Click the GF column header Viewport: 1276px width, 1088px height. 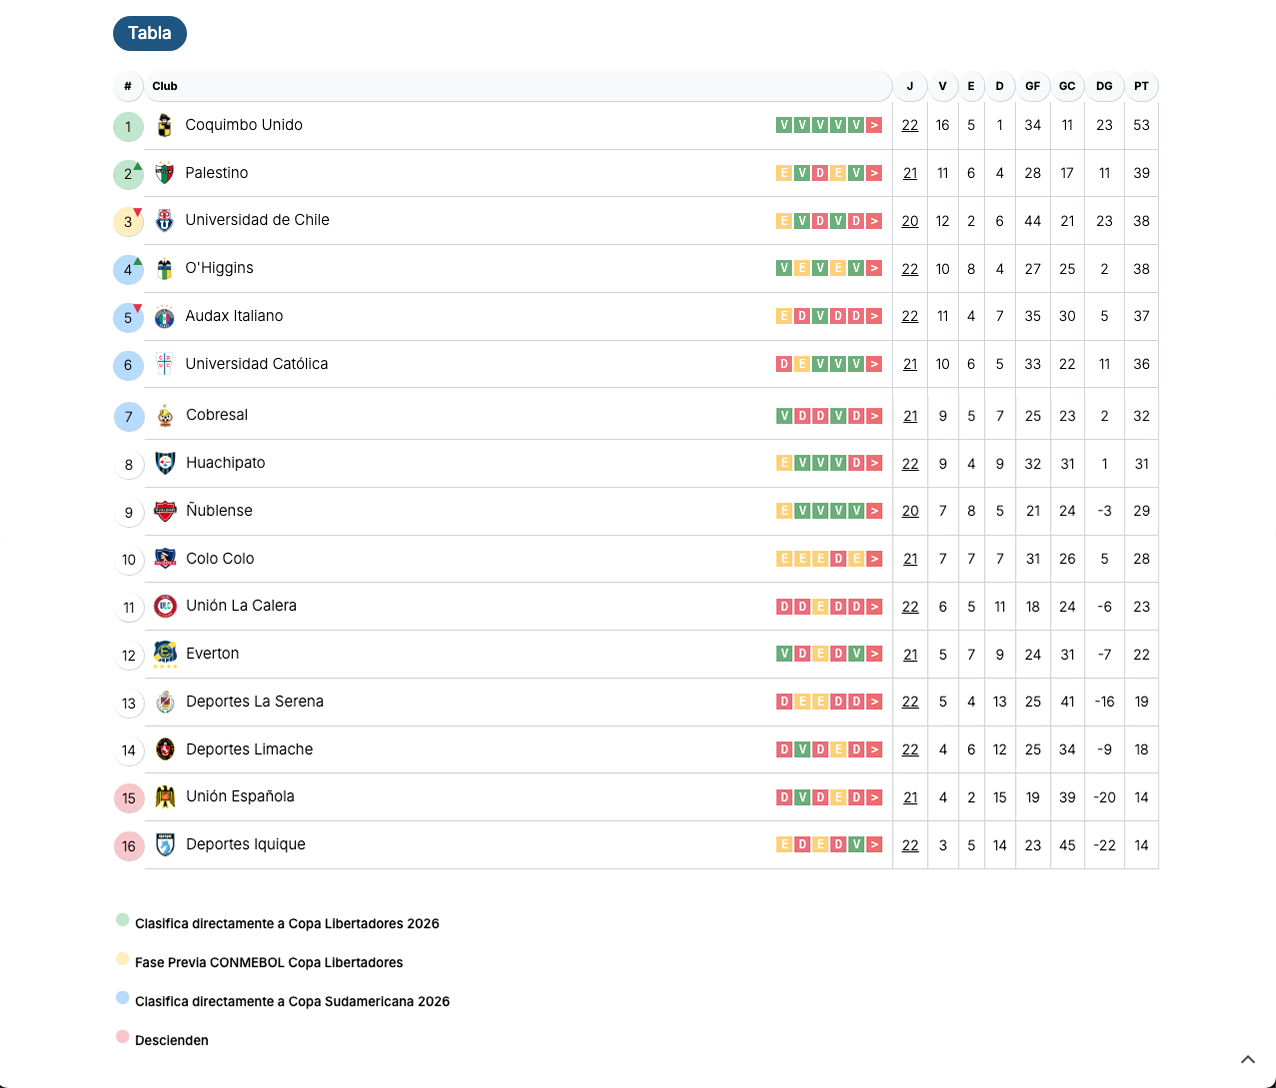click(1033, 86)
